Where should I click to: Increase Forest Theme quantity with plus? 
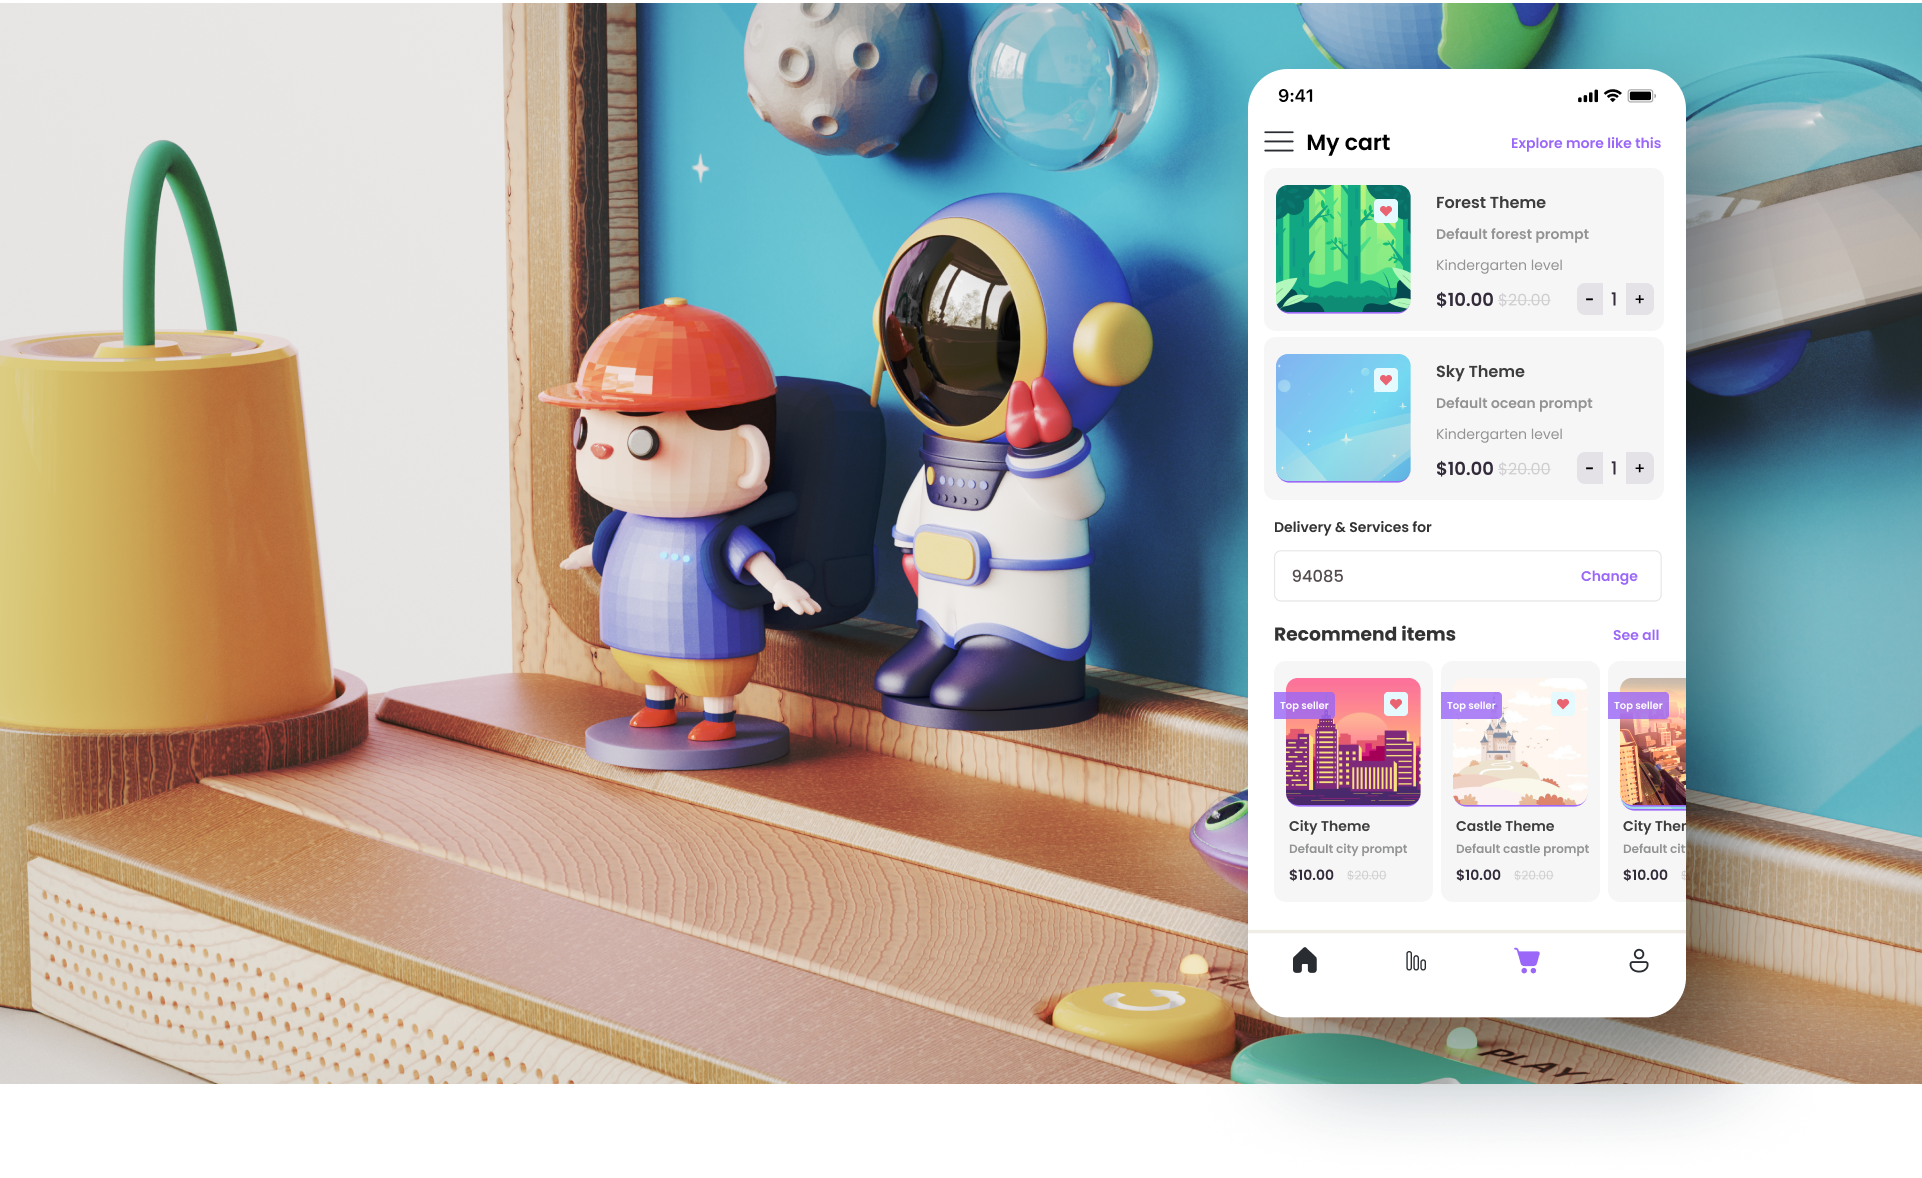click(x=1639, y=299)
